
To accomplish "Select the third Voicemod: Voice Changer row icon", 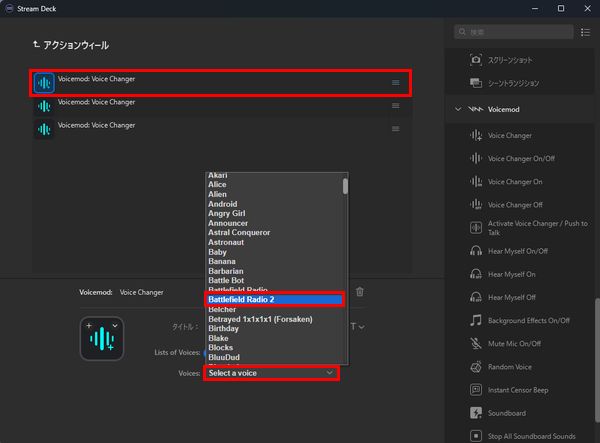I will click(x=44, y=129).
